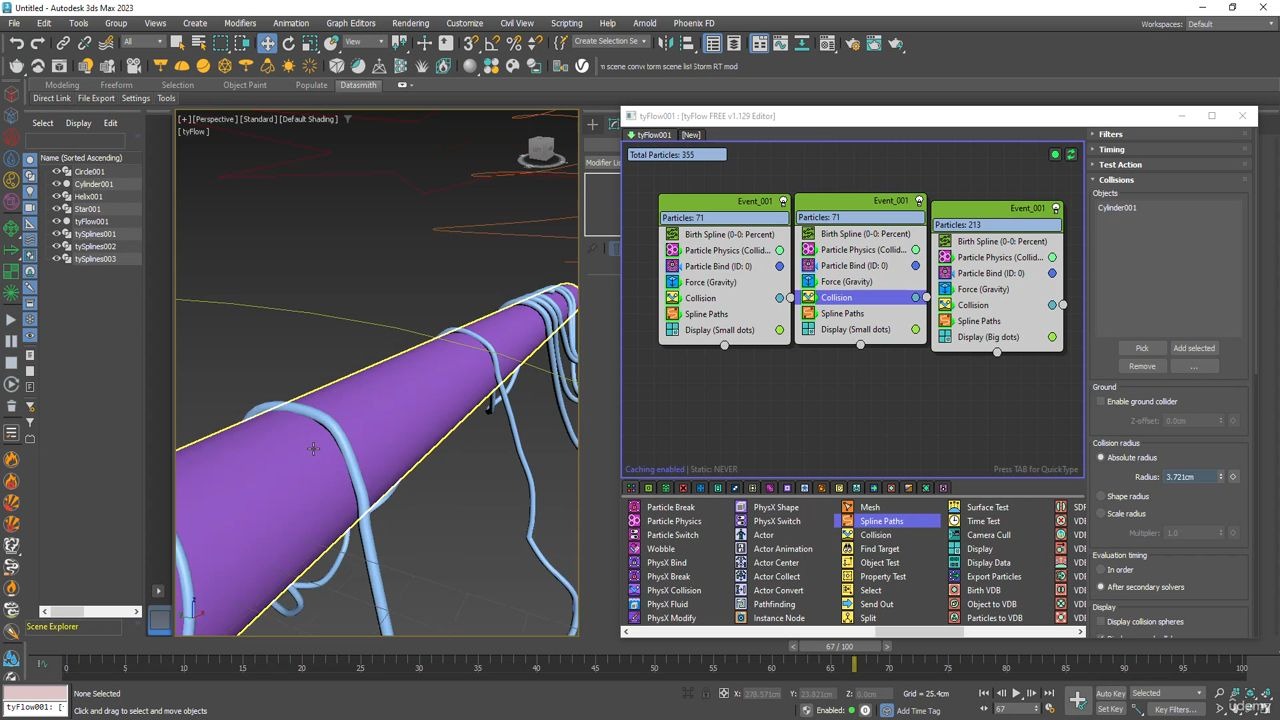This screenshot has height=720, width=1280.
Task: Click the Radius value field
Action: click(1190, 477)
